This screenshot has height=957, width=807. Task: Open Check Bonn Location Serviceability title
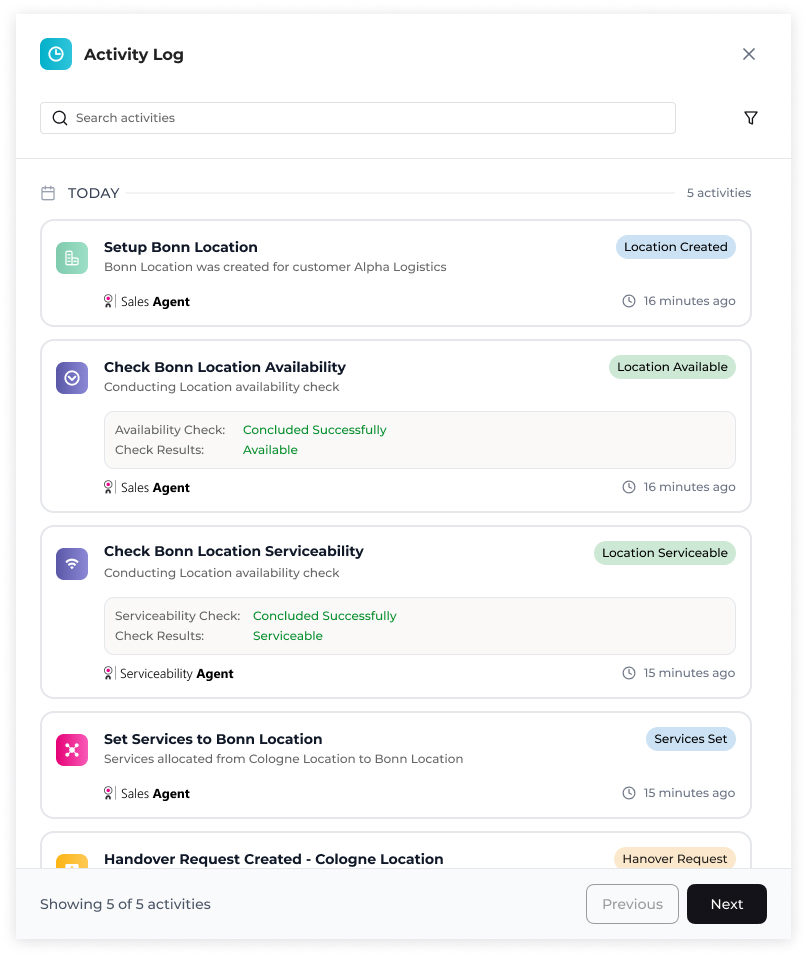pos(234,551)
